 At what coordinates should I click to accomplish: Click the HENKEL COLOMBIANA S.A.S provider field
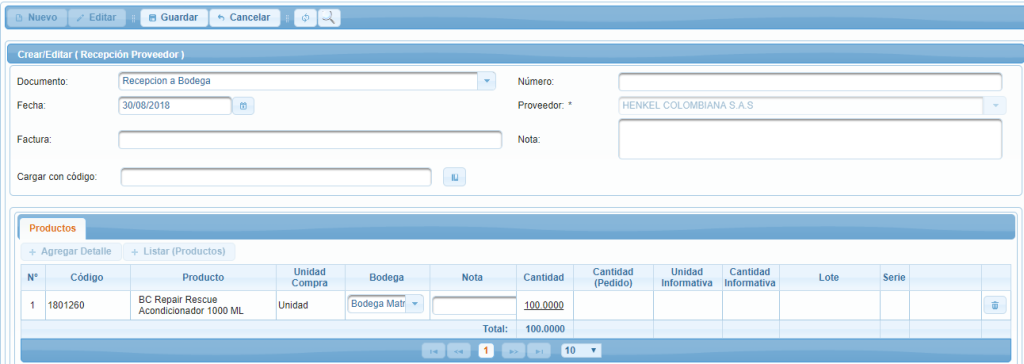point(801,105)
